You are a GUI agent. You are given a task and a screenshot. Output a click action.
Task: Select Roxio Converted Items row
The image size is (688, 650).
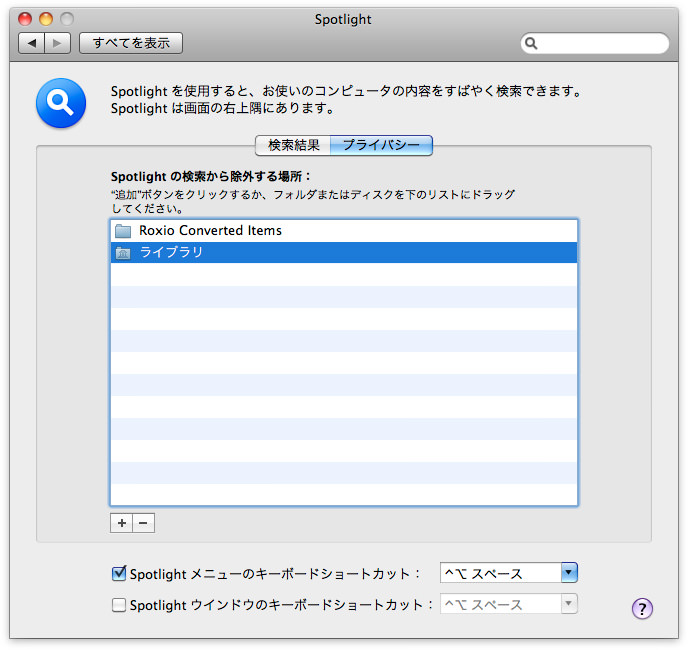[x=344, y=231]
